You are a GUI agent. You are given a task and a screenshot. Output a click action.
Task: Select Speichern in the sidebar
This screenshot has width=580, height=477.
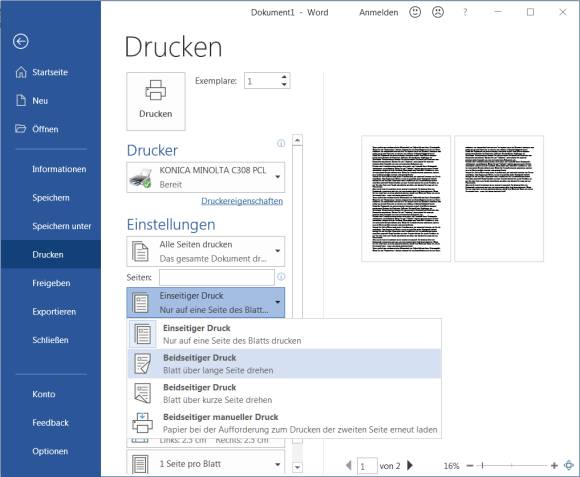tap(51, 197)
